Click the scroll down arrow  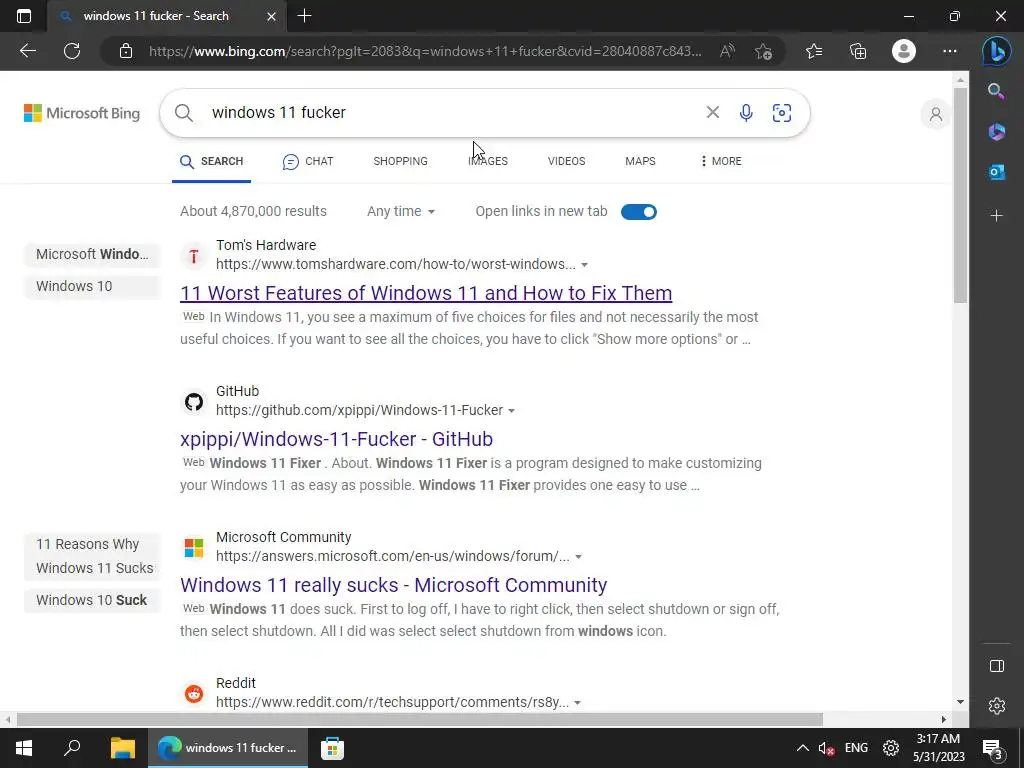[x=960, y=702]
